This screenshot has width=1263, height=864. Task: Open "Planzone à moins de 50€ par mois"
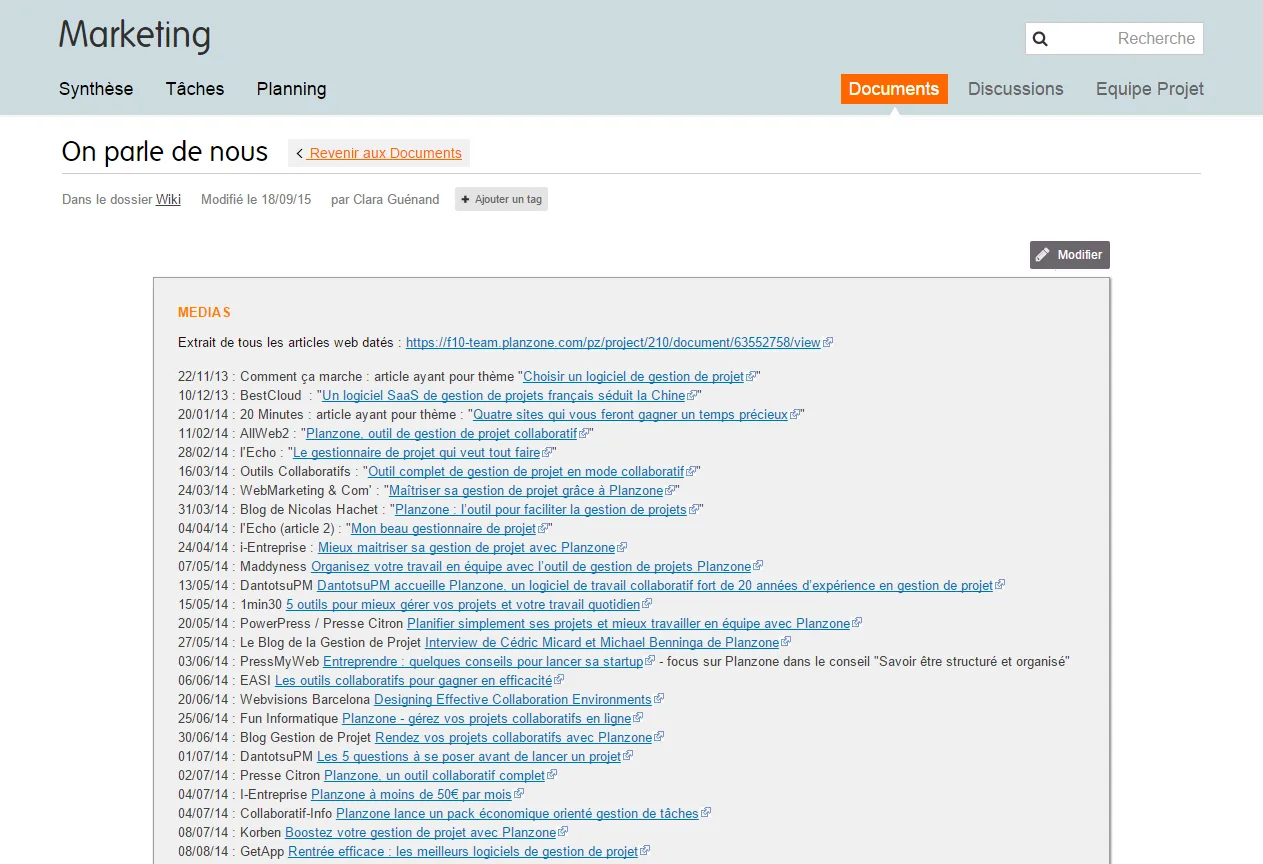point(411,795)
